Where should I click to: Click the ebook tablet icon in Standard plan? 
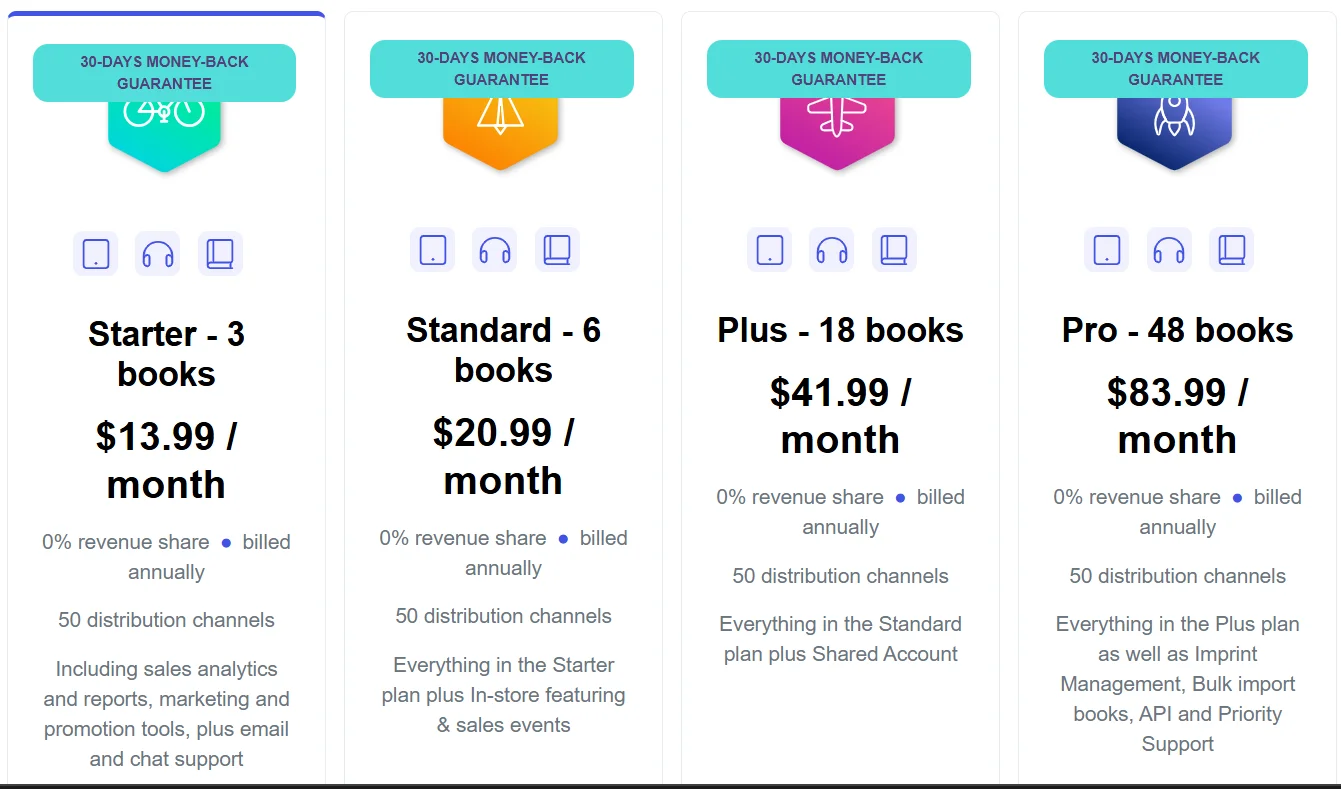click(433, 250)
